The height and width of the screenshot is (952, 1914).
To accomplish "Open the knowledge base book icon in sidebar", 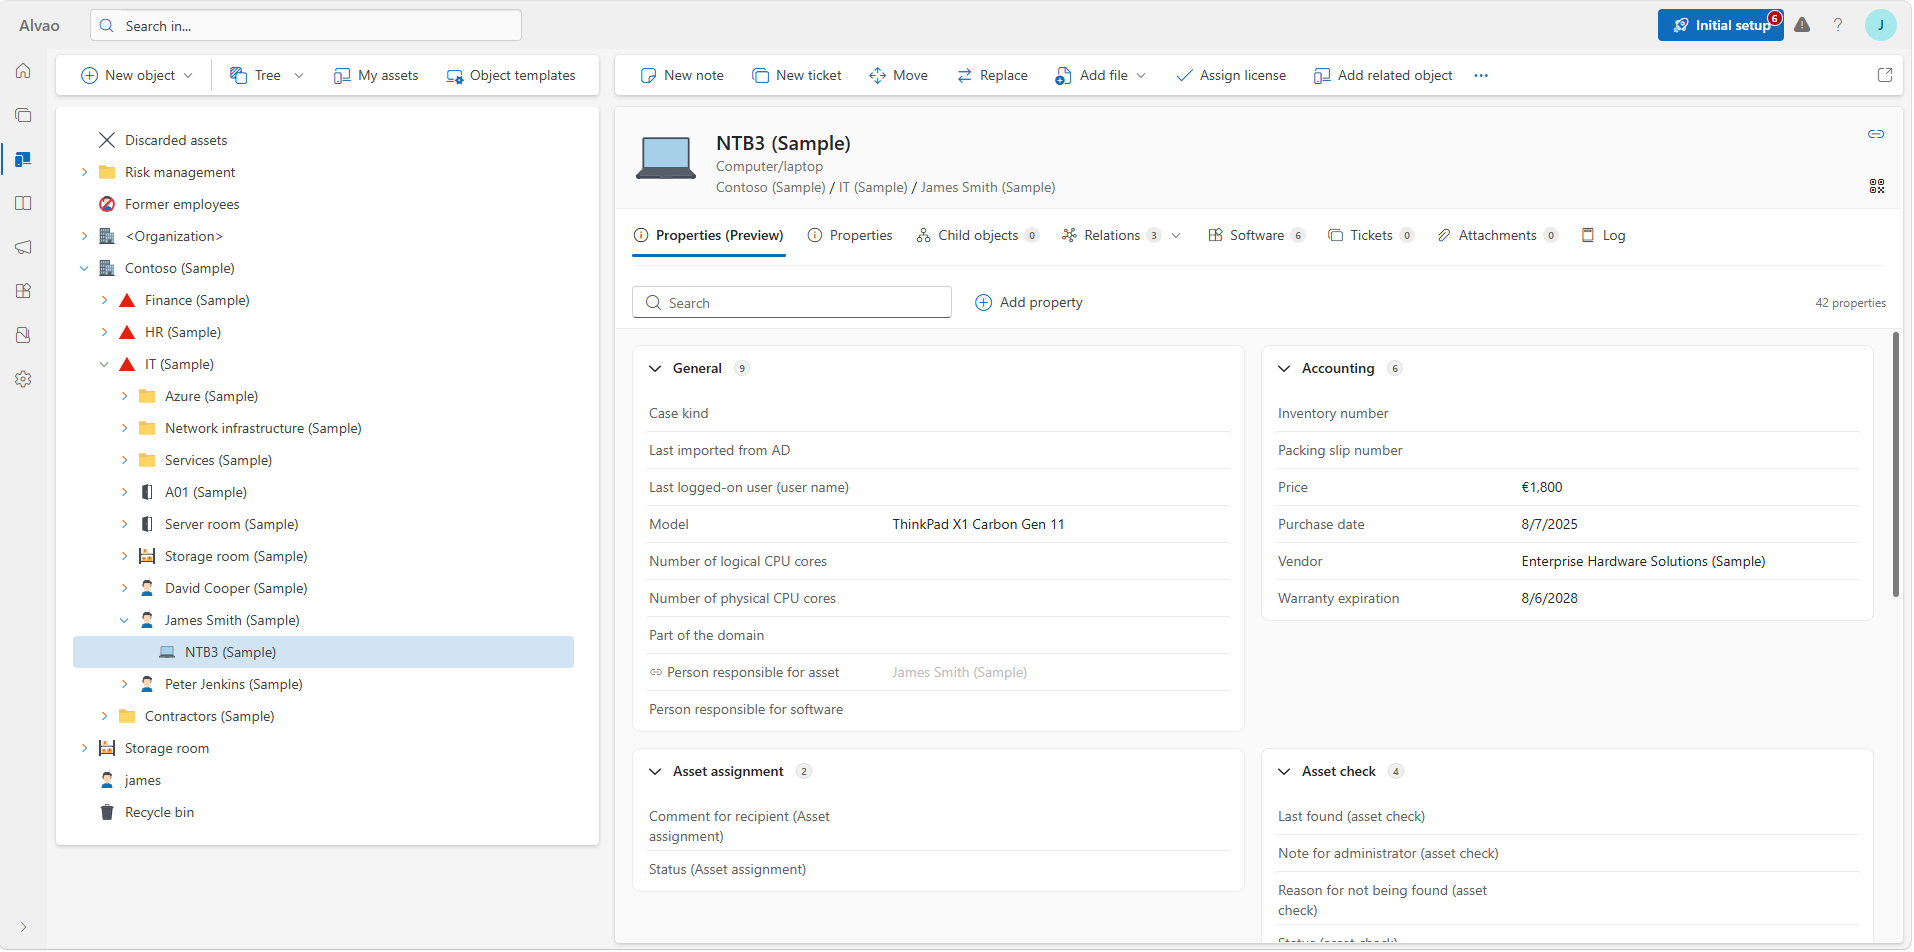I will (23, 203).
